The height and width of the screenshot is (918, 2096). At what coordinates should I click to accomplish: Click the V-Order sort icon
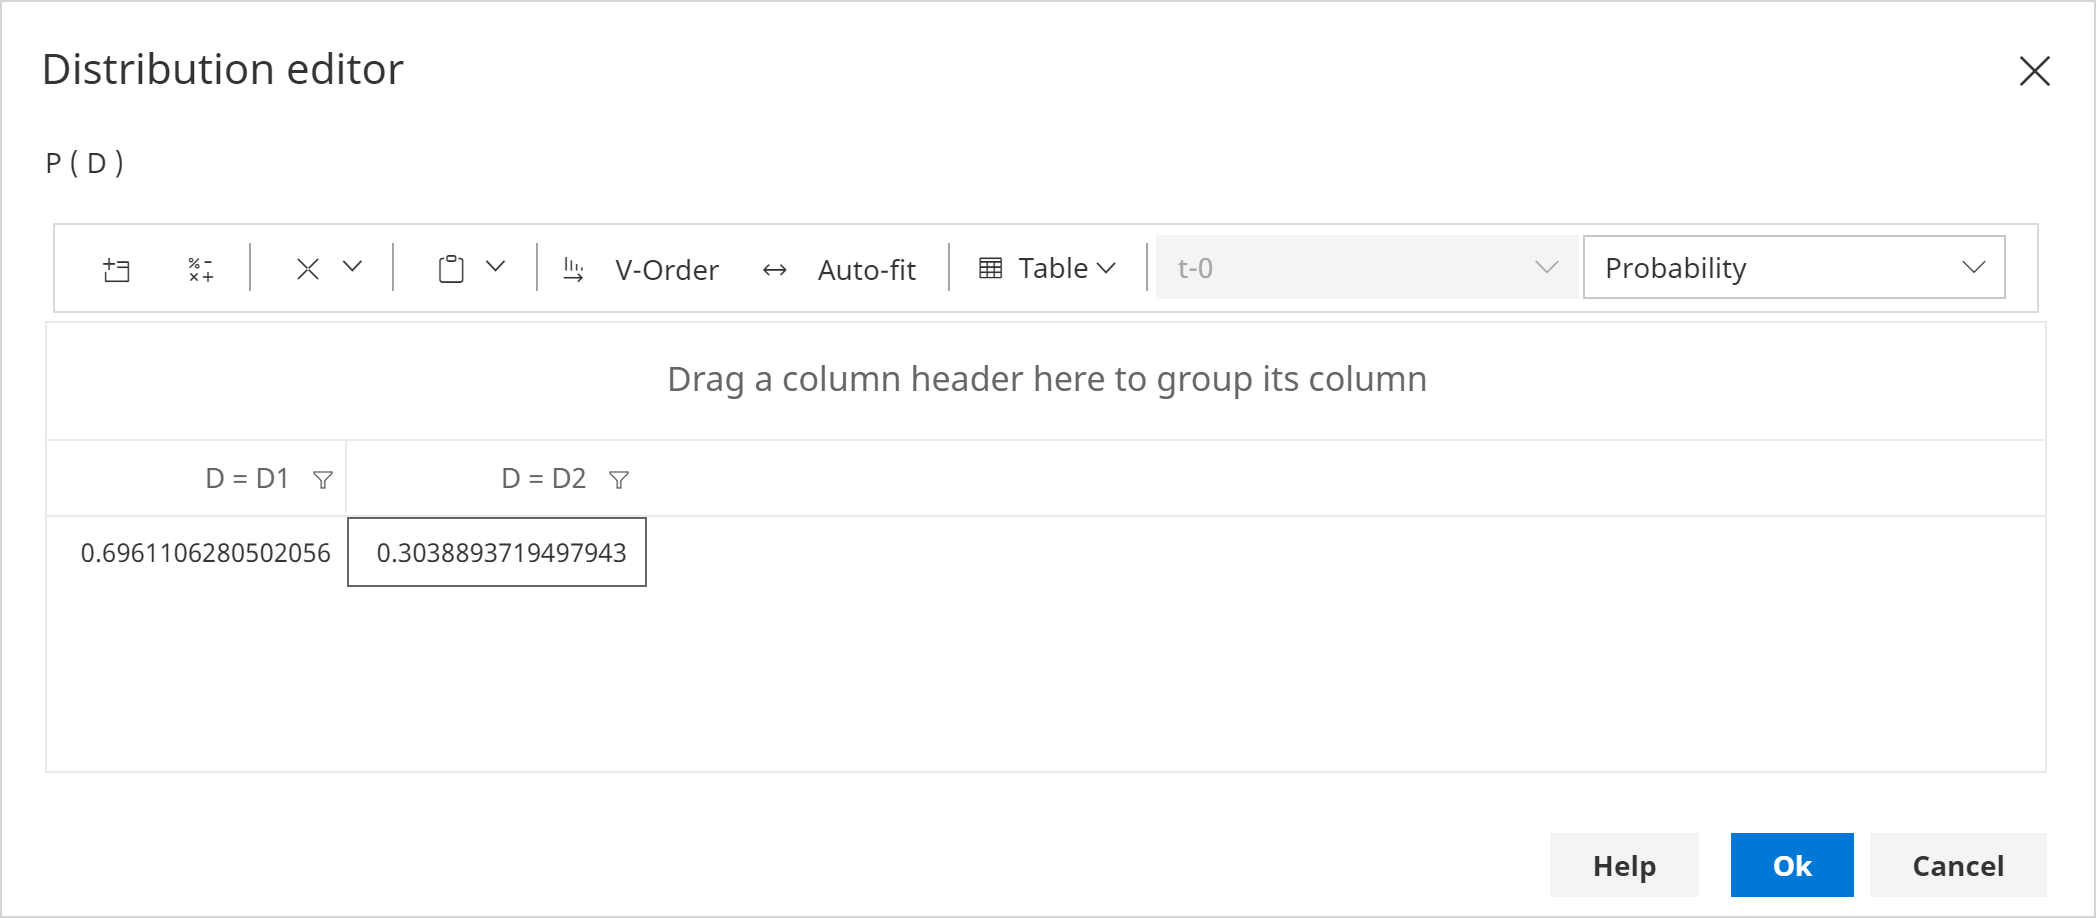(574, 269)
